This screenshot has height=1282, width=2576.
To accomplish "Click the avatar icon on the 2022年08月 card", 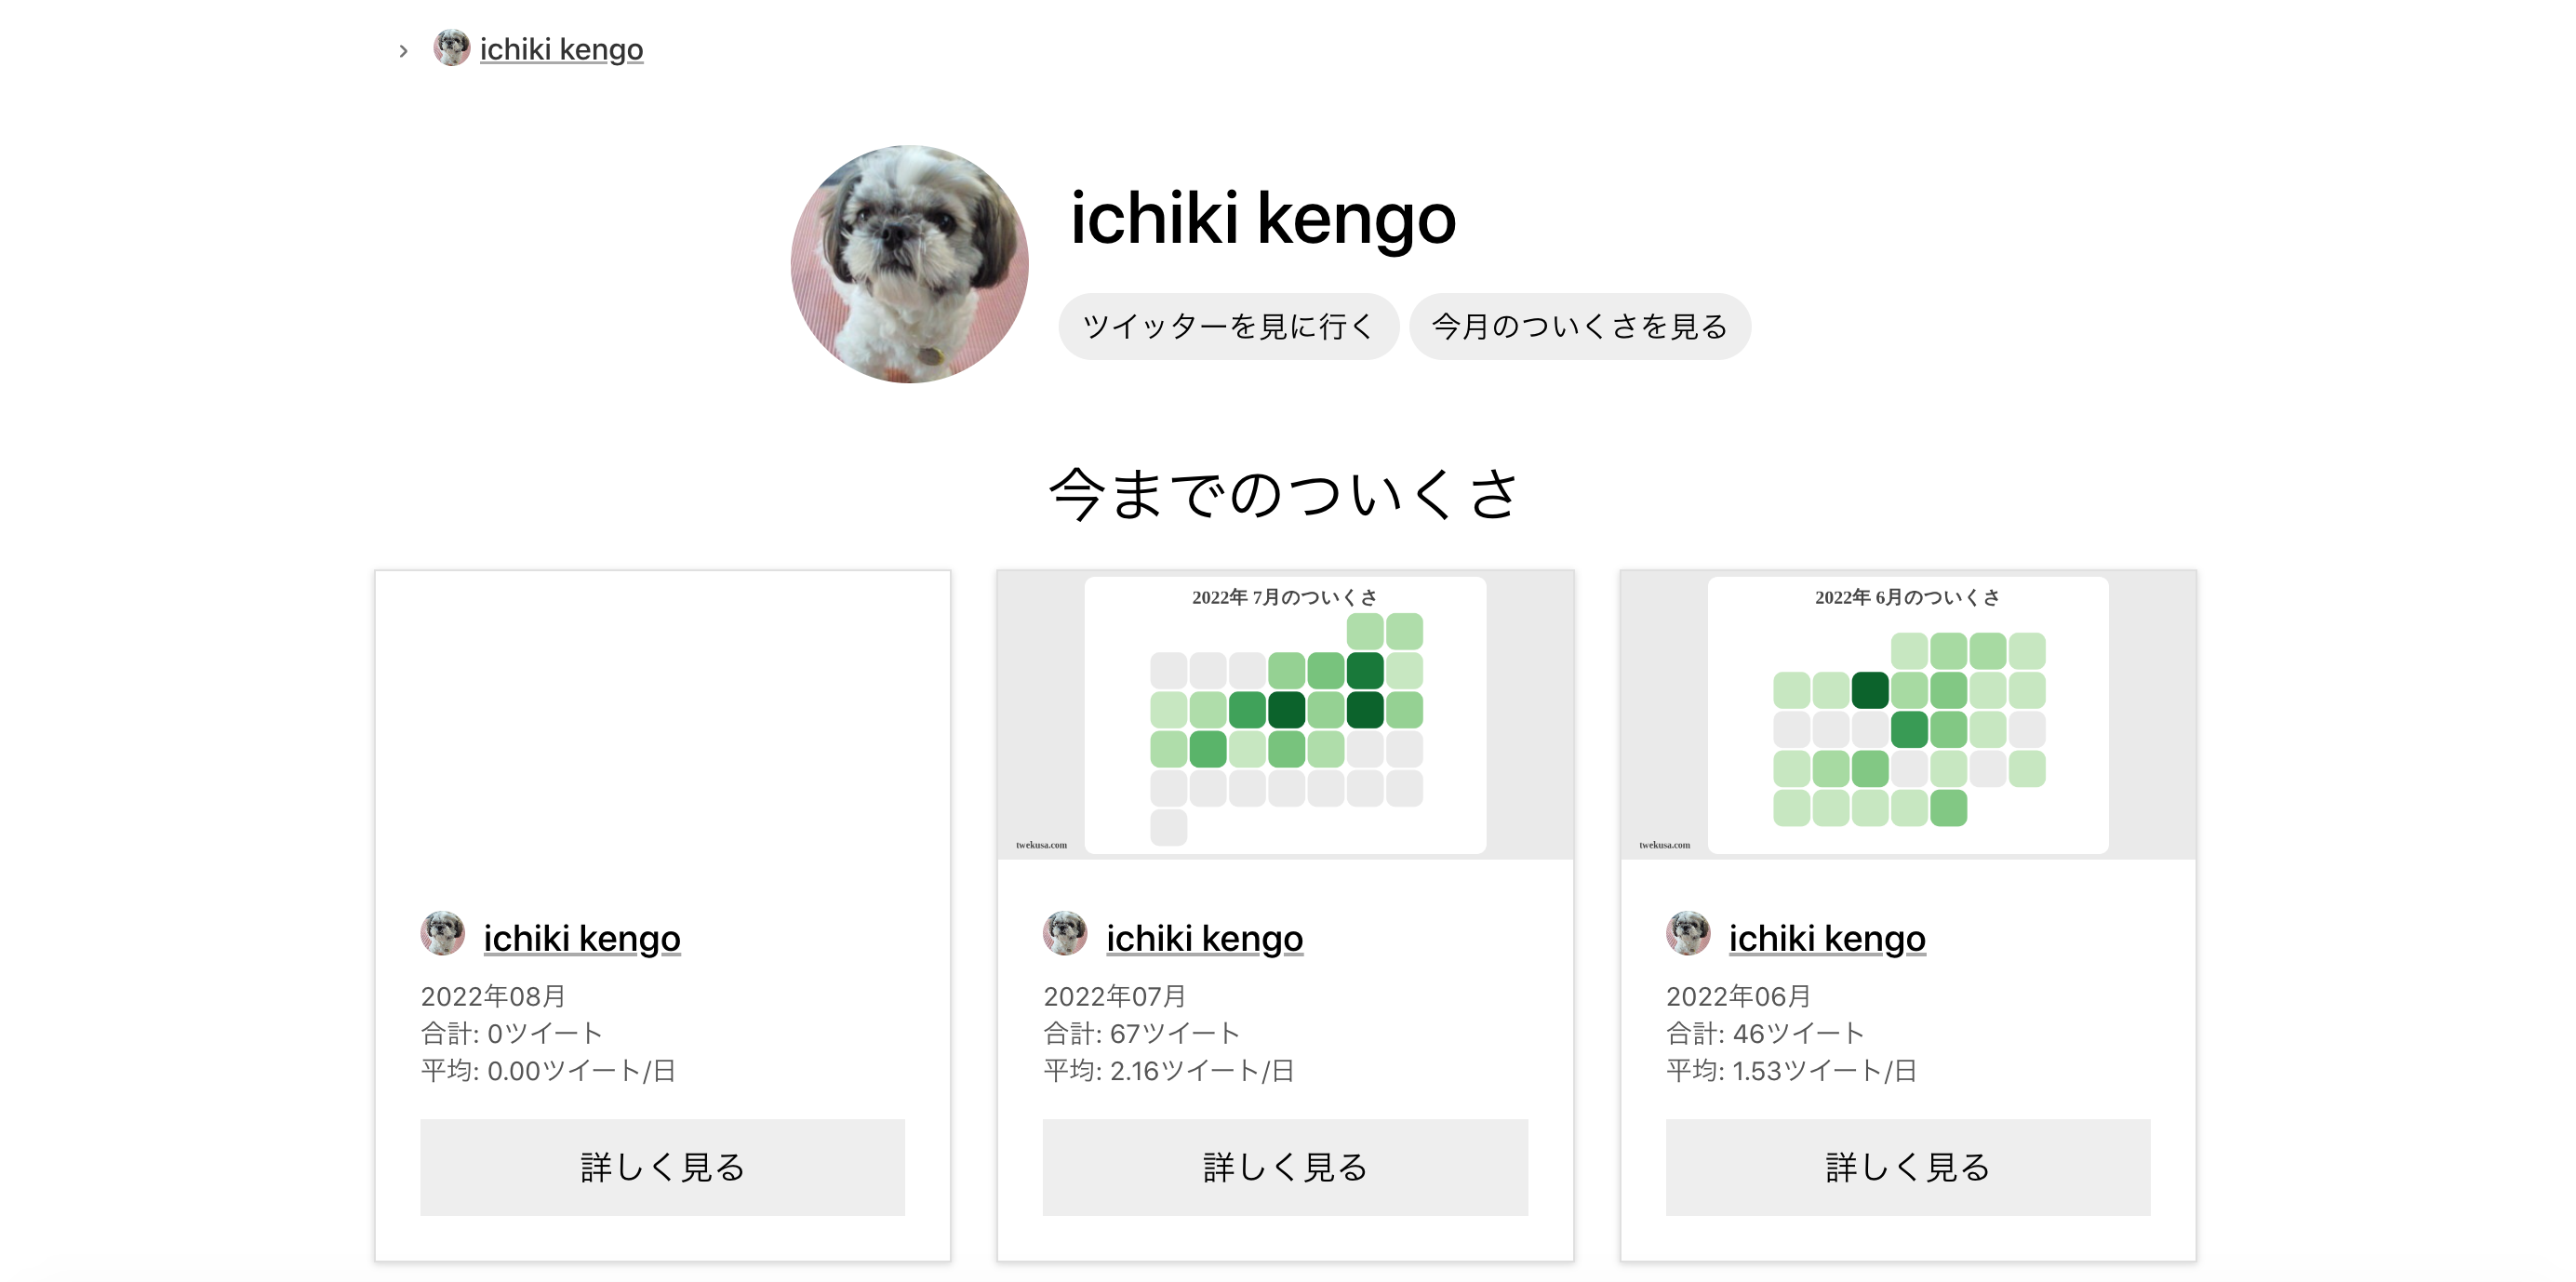I will [442, 933].
